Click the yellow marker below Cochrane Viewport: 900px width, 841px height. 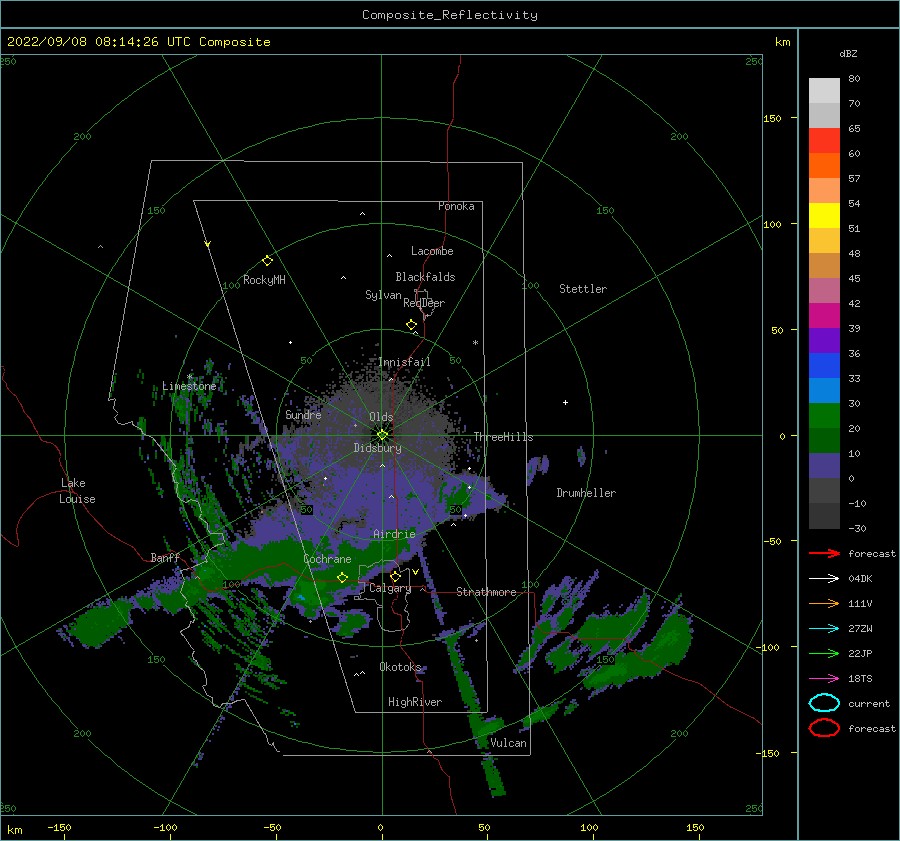pyautogui.click(x=343, y=577)
